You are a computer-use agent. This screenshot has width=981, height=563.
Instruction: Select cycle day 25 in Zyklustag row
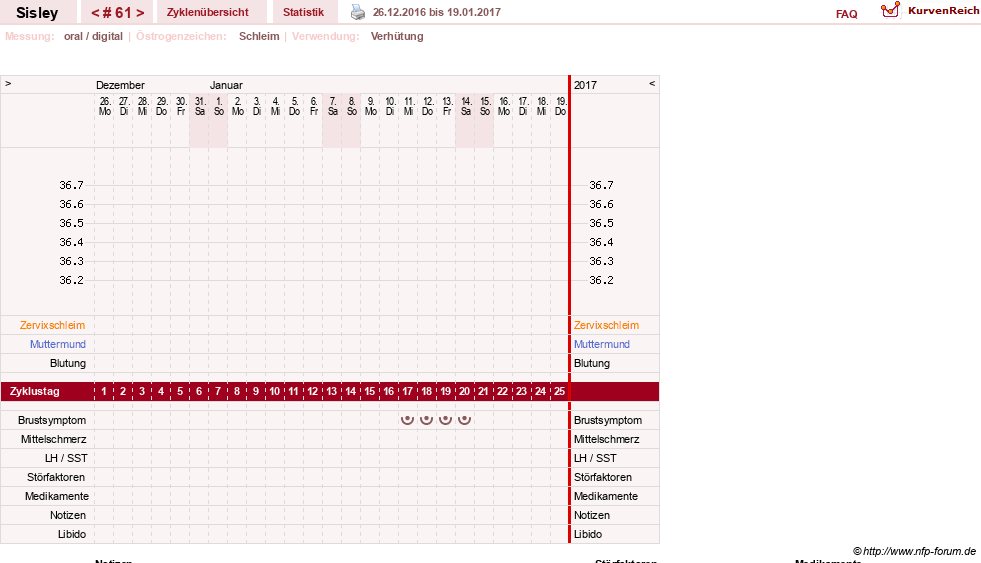coord(559,392)
